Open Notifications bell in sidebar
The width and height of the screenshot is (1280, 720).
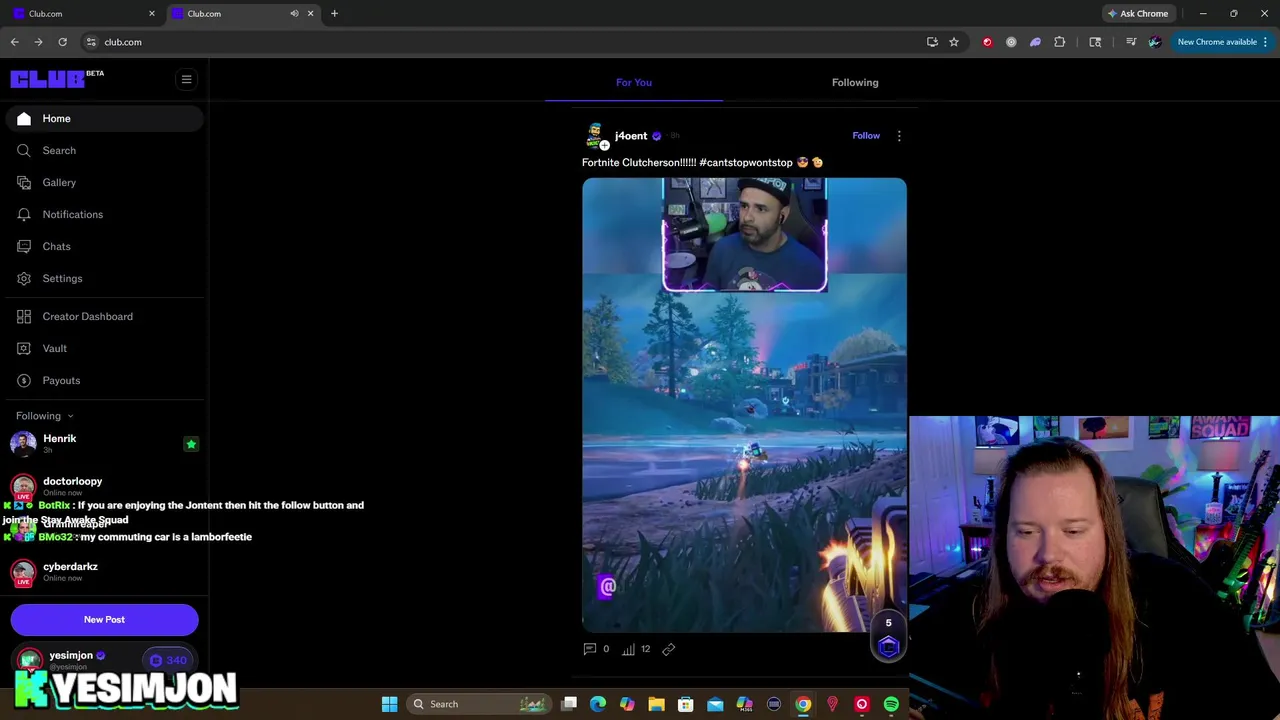coord(104,214)
